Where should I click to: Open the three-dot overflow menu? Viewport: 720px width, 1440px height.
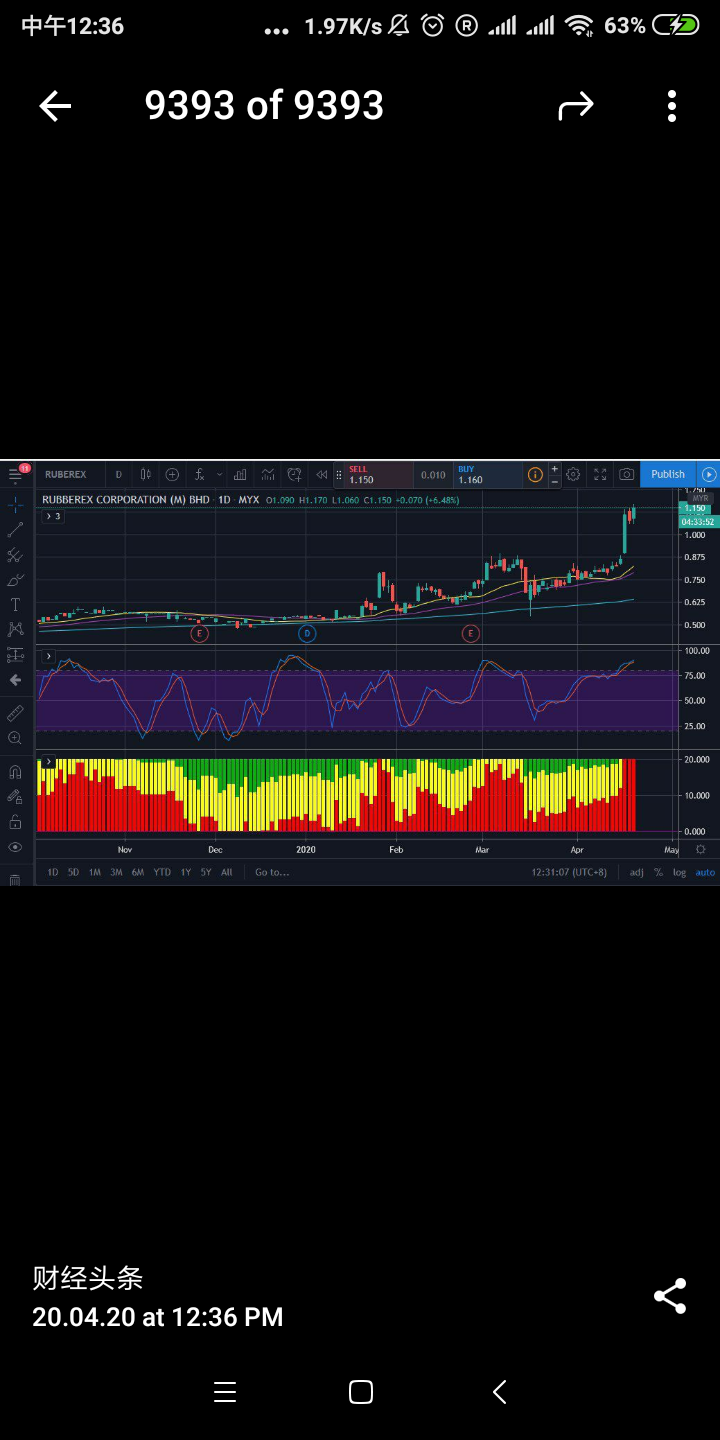tap(672, 106)
